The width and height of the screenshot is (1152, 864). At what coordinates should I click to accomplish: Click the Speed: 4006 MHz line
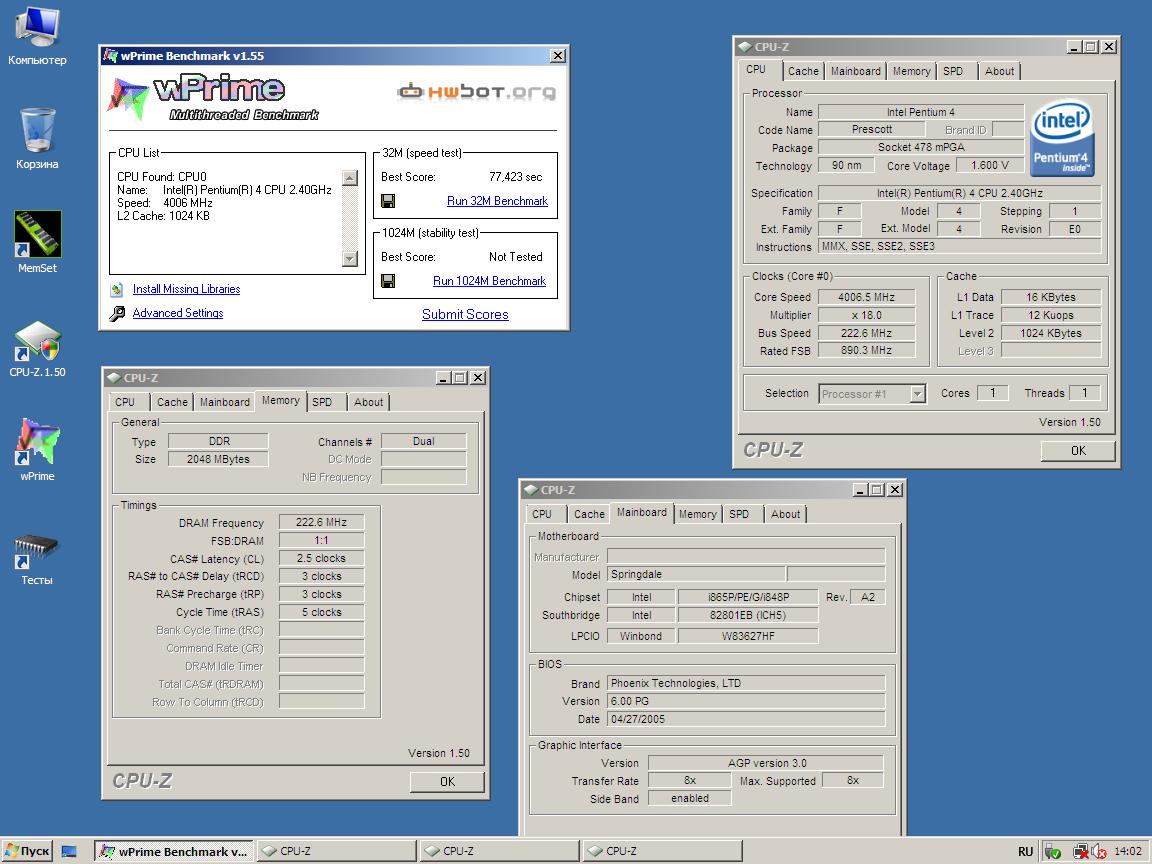pyautogui.click(x=165, y=203)
